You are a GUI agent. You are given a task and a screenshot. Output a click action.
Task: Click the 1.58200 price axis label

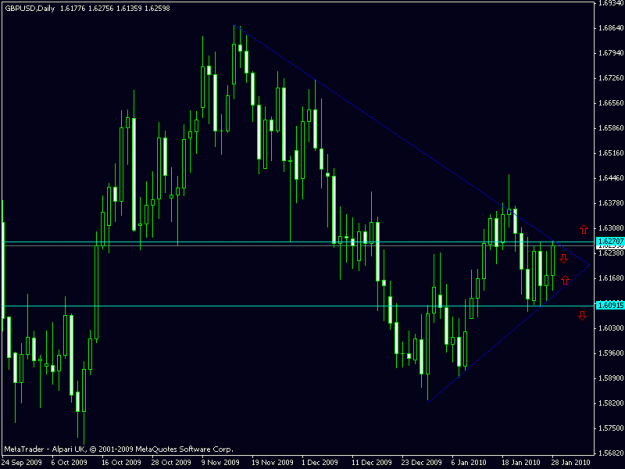point(611,403)
